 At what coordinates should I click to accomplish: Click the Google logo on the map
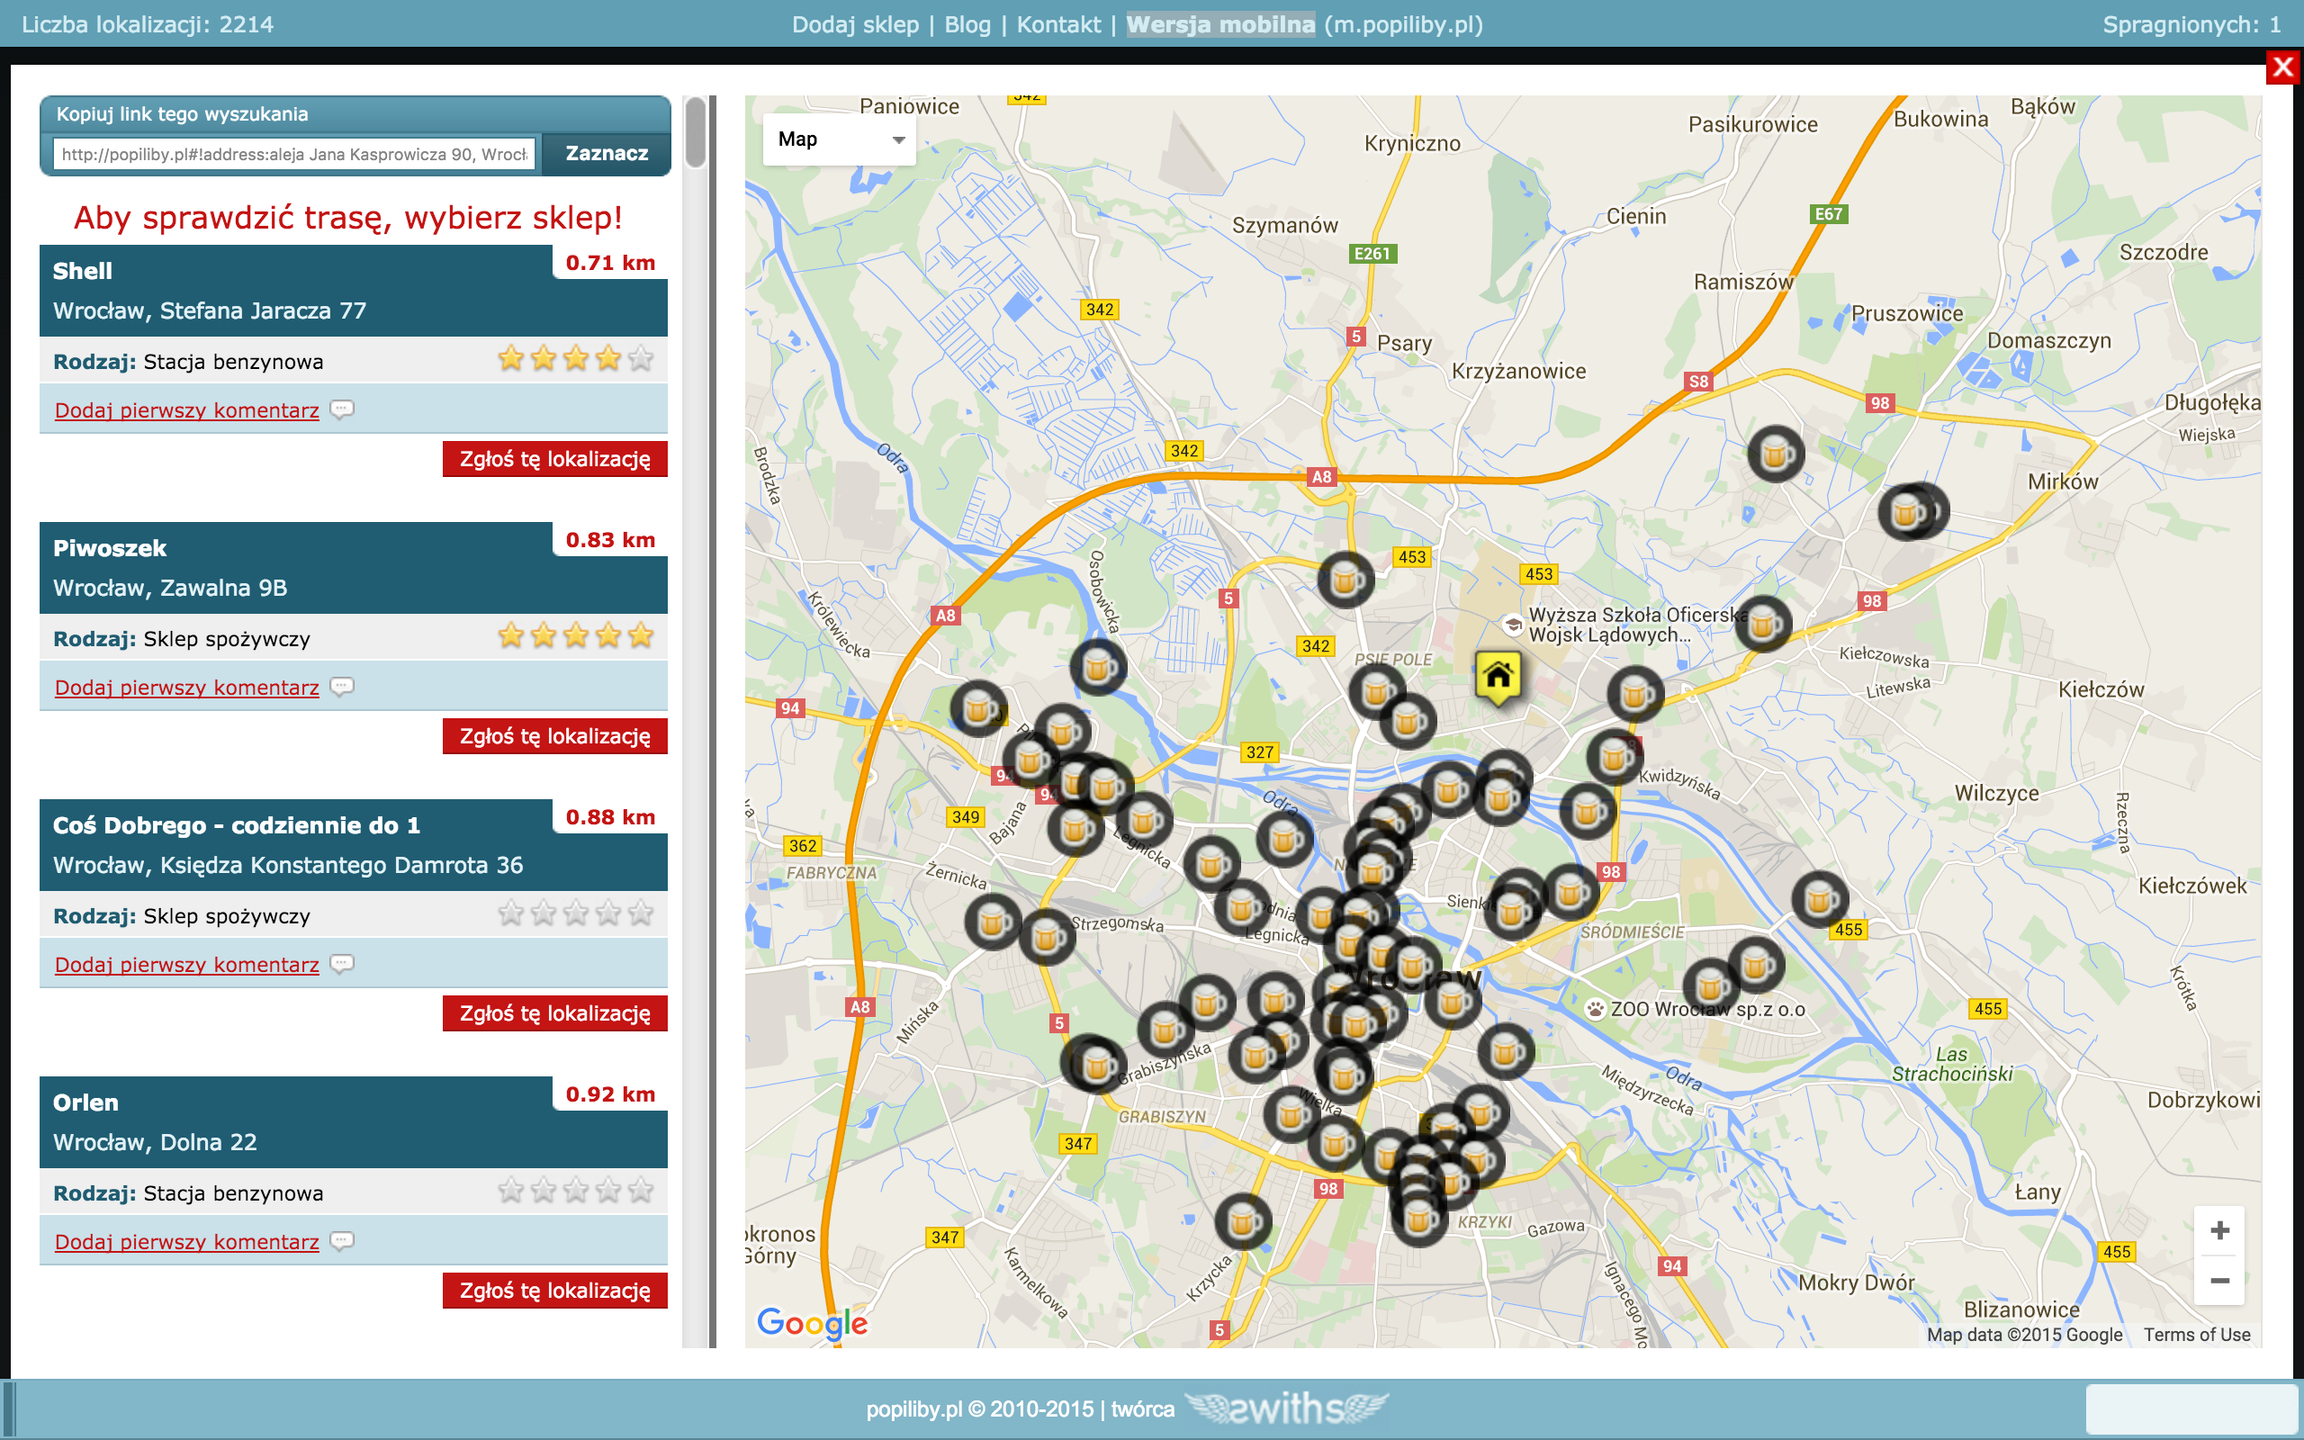tap(812, 1323)
